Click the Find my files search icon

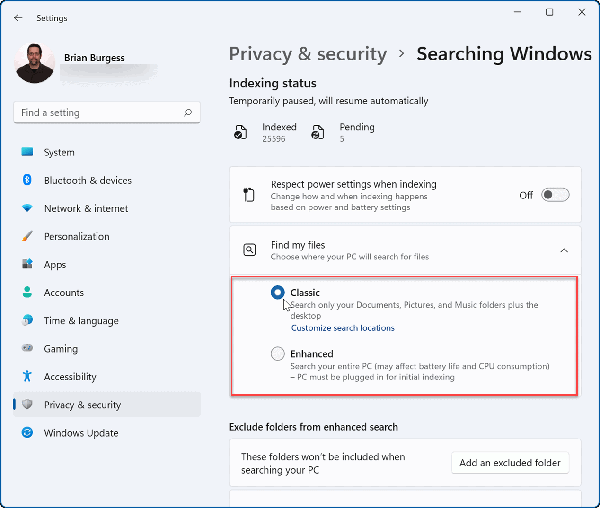pos(249,250)
